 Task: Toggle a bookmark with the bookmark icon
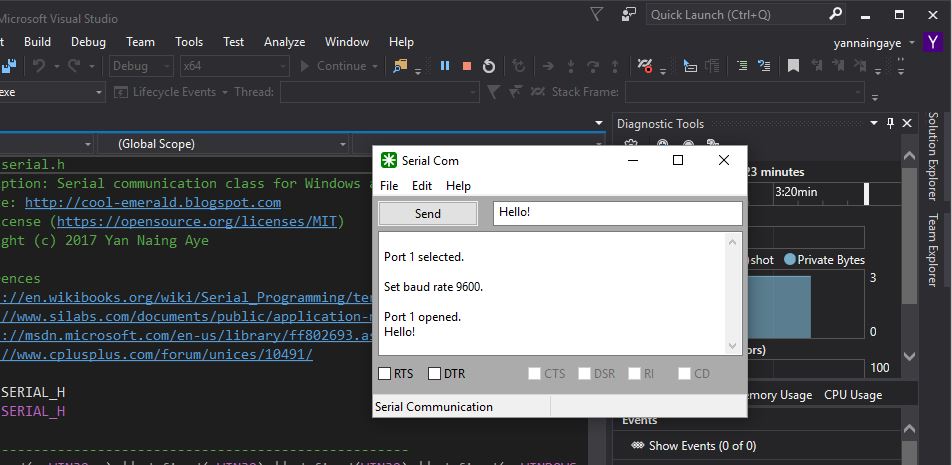coord(793,66)
